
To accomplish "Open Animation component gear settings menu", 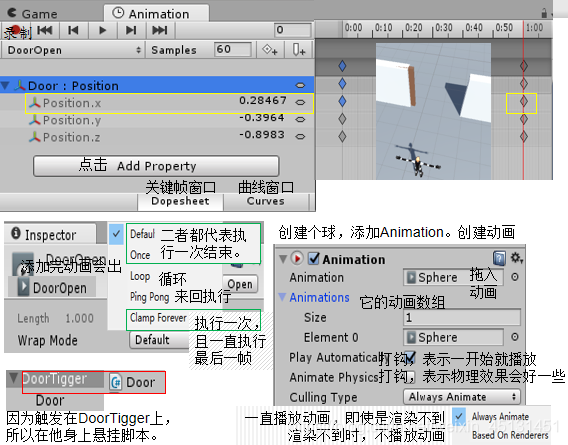I will (x=516, y=258).
